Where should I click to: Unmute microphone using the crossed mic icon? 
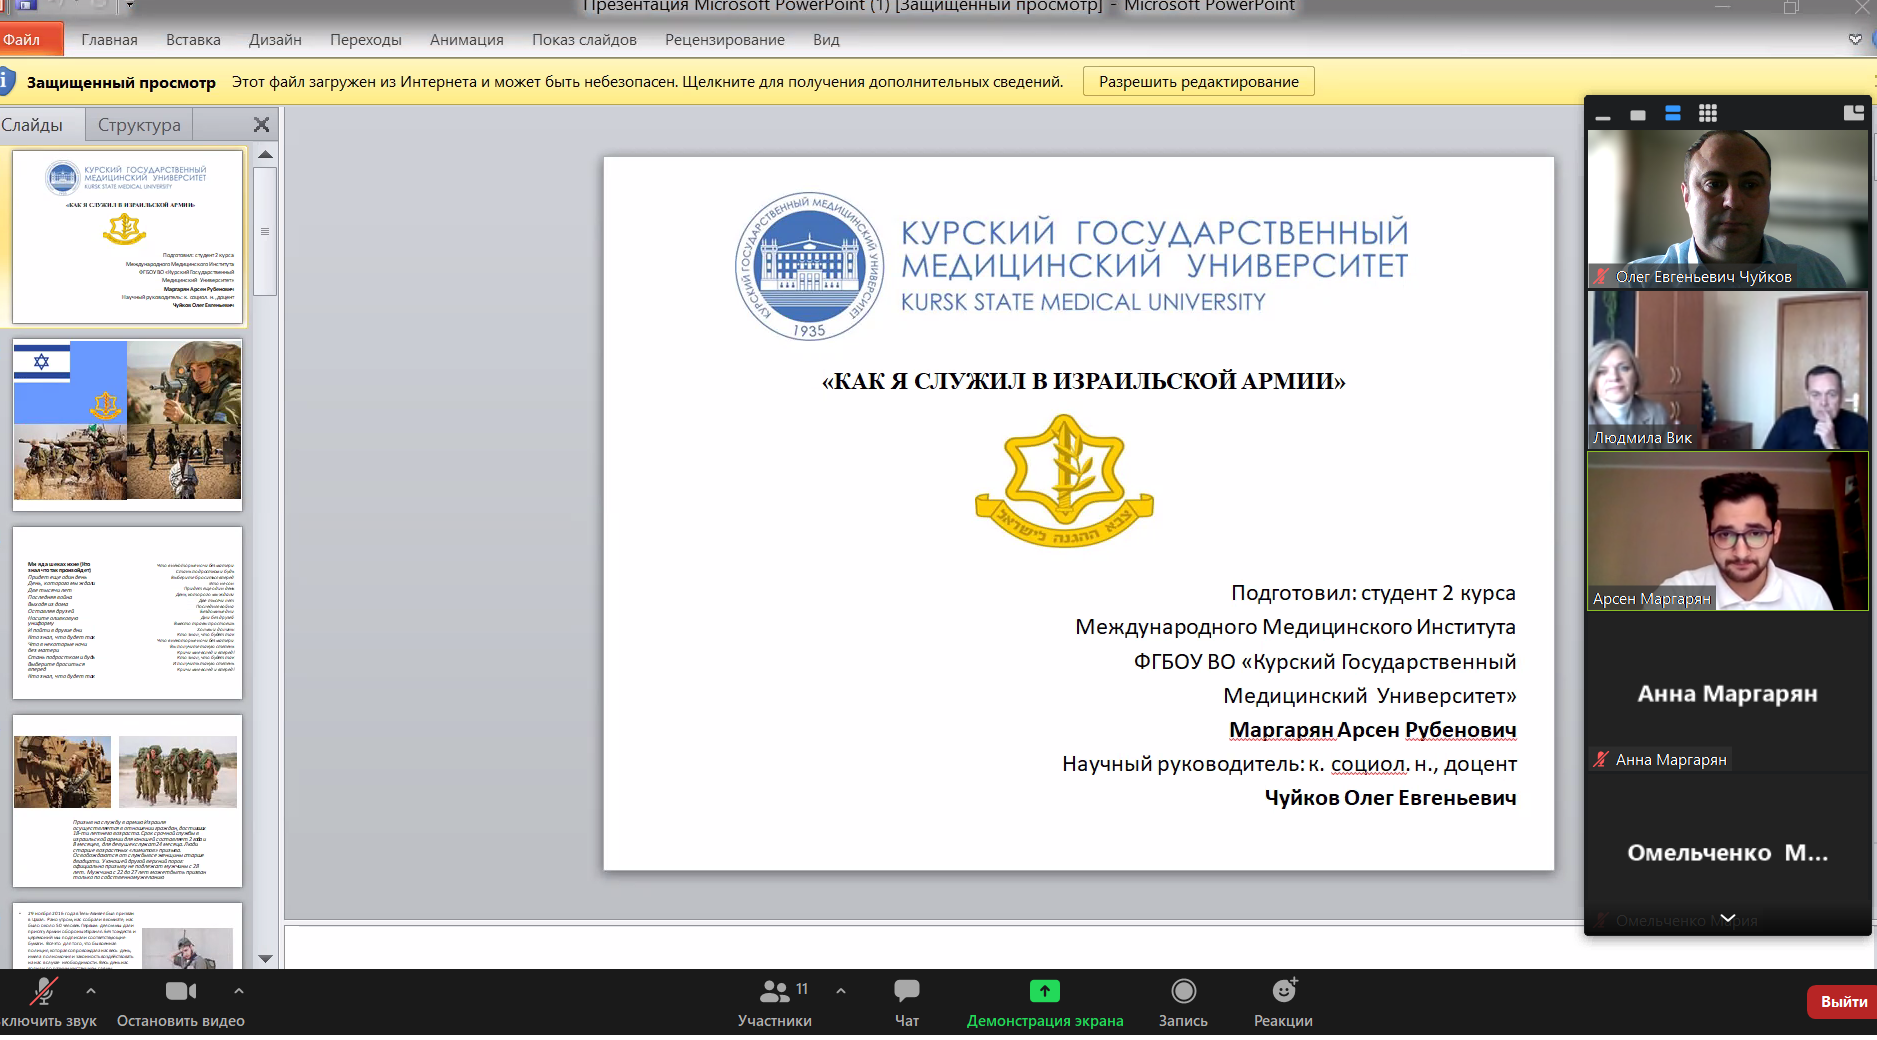pyautogui.click(x=43, y=991)
